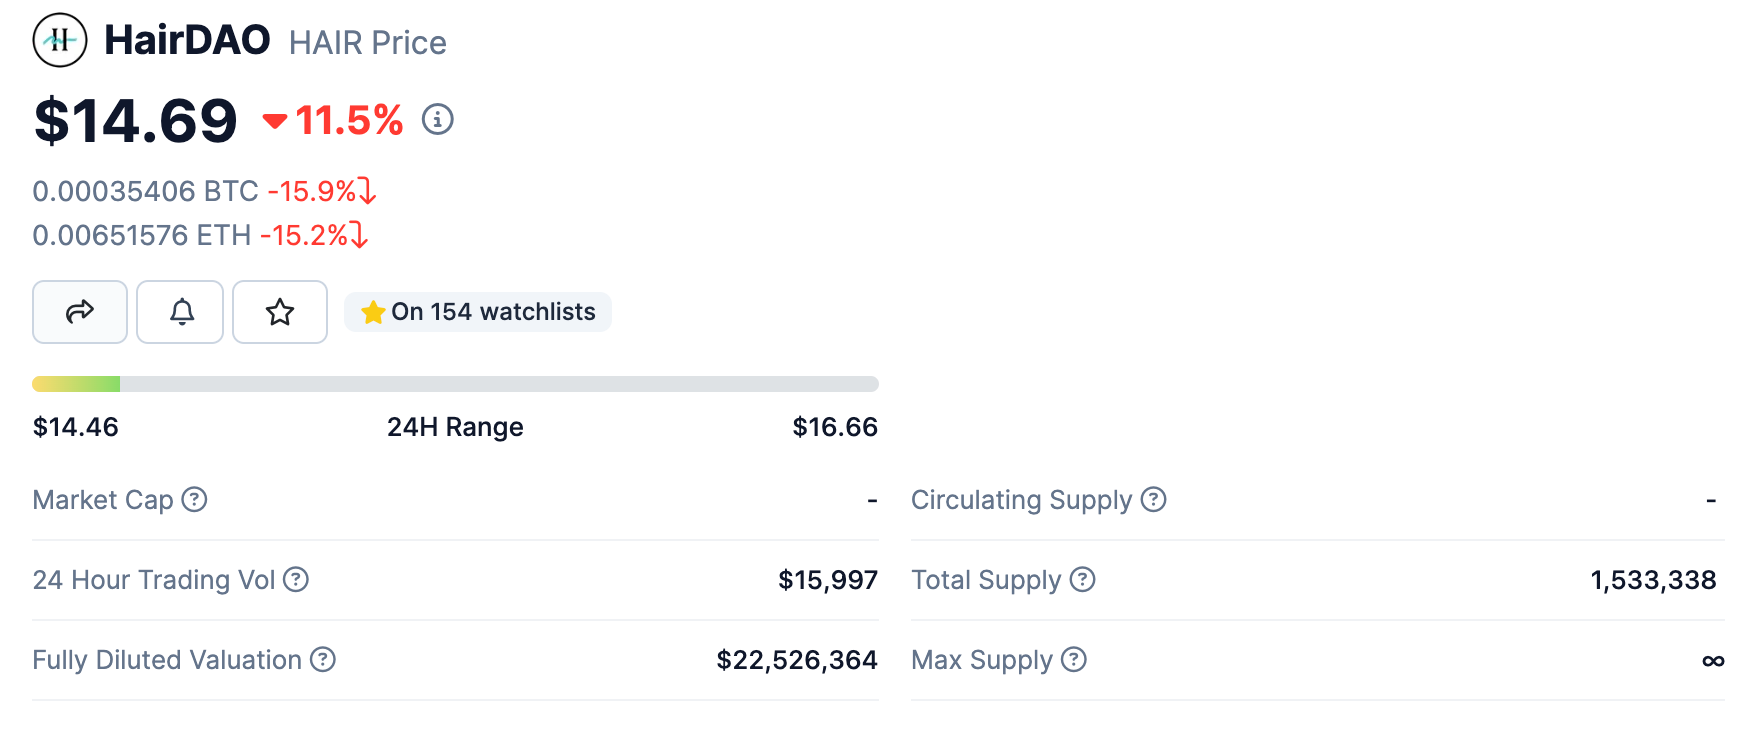1760x744 pixels.
Task: Click the $22,526,364 valuation value
Action: click(x=796, y=660)
